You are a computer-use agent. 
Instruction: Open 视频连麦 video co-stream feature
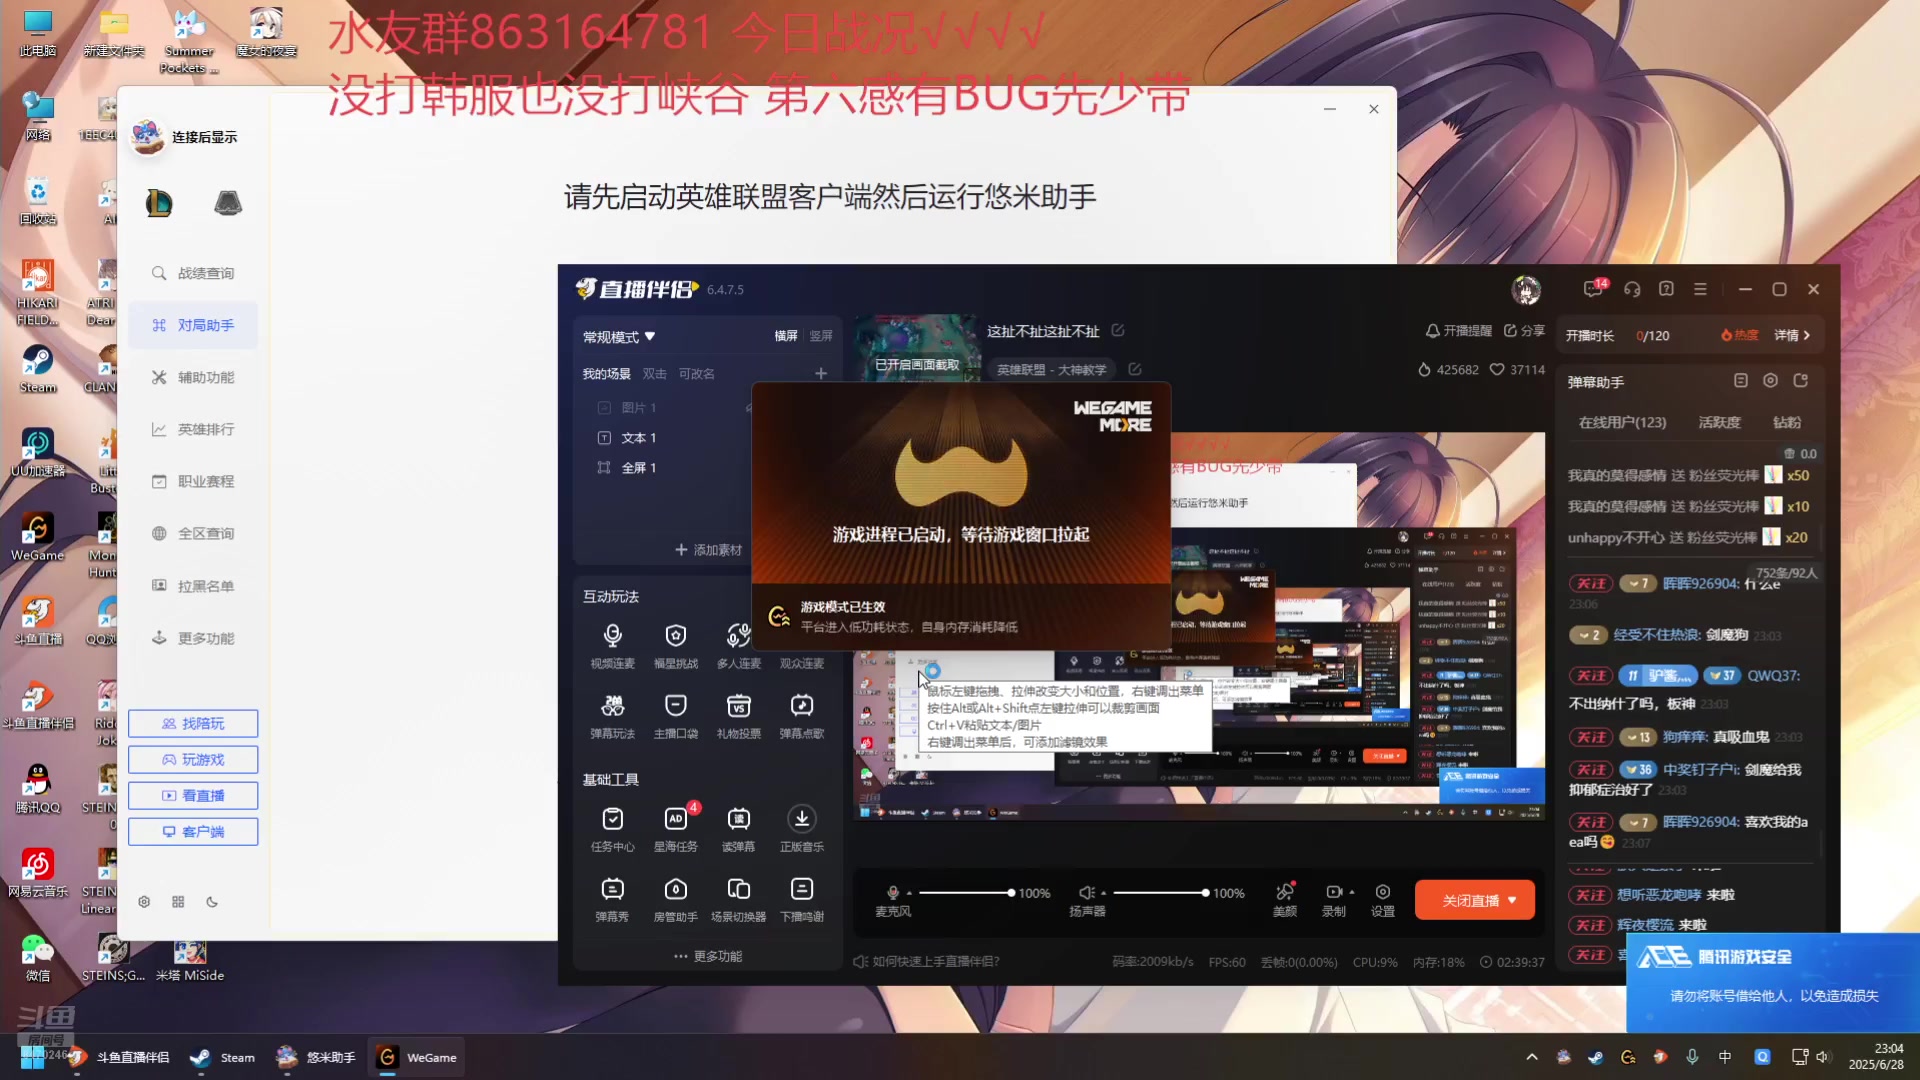click(x=612, y=645)
